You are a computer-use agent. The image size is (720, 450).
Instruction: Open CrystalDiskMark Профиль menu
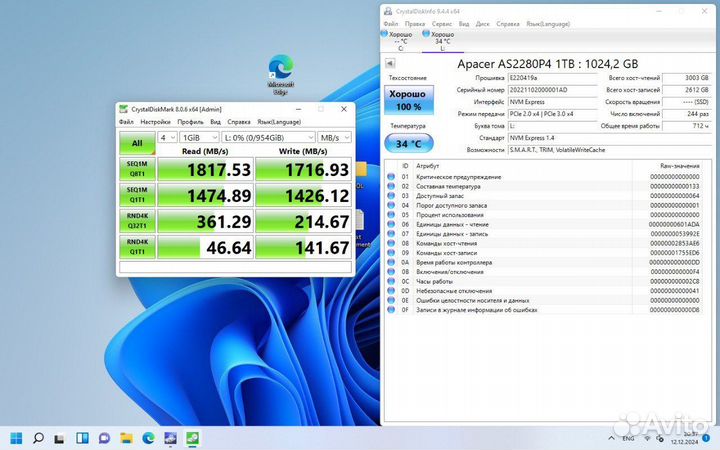(x=190, y=122)
